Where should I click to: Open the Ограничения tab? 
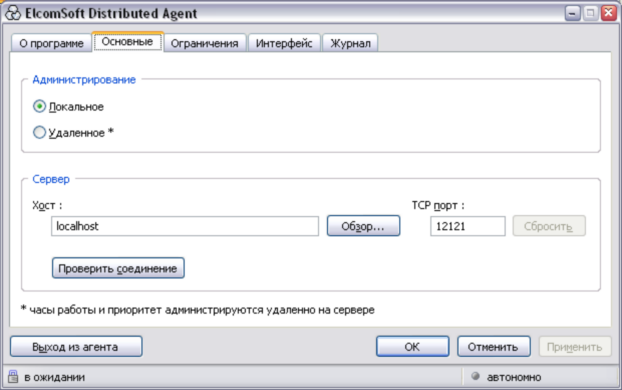204,43
